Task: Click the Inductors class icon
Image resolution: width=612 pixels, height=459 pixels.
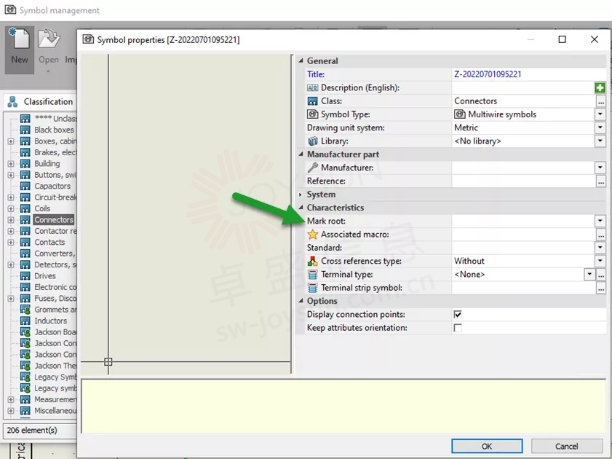Action: 25,321
